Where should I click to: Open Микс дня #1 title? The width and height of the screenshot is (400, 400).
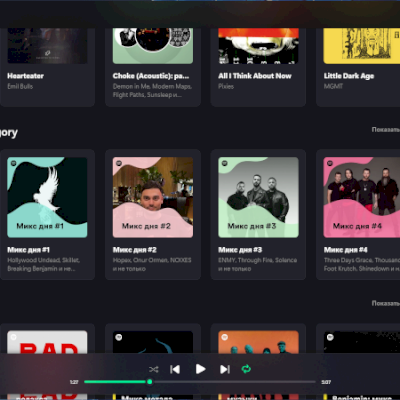click(x=29, y=250)
